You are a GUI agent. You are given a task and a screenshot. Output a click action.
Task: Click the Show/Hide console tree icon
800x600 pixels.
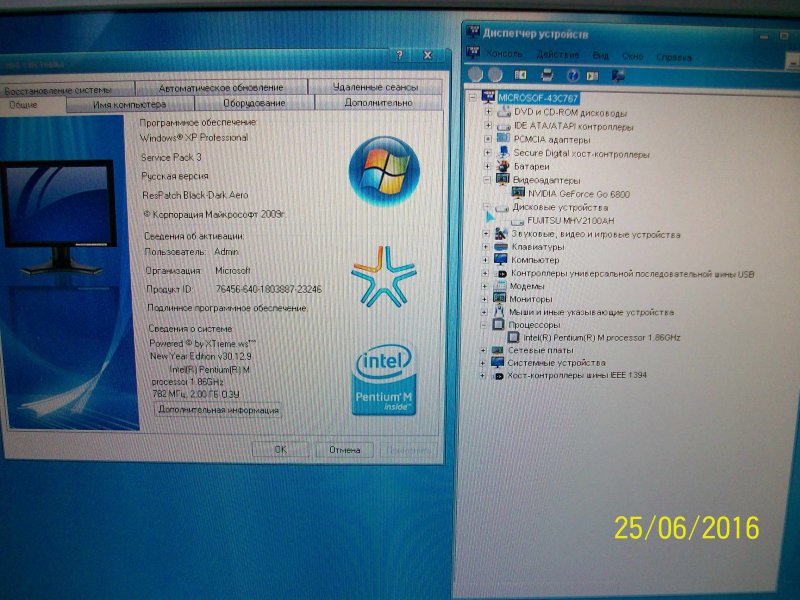521,75
